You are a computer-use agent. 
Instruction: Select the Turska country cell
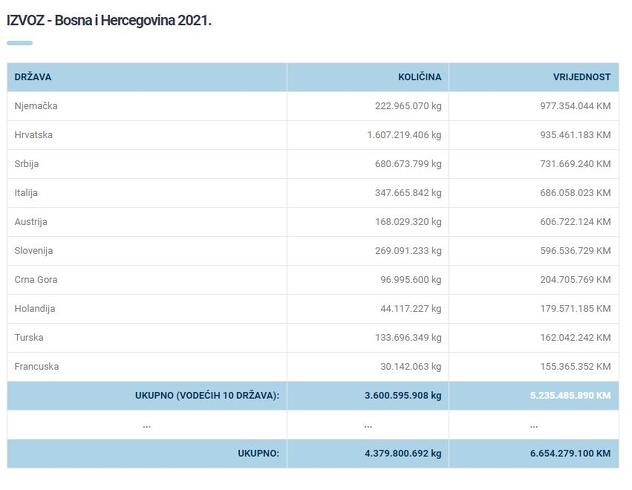pos(29,338)
